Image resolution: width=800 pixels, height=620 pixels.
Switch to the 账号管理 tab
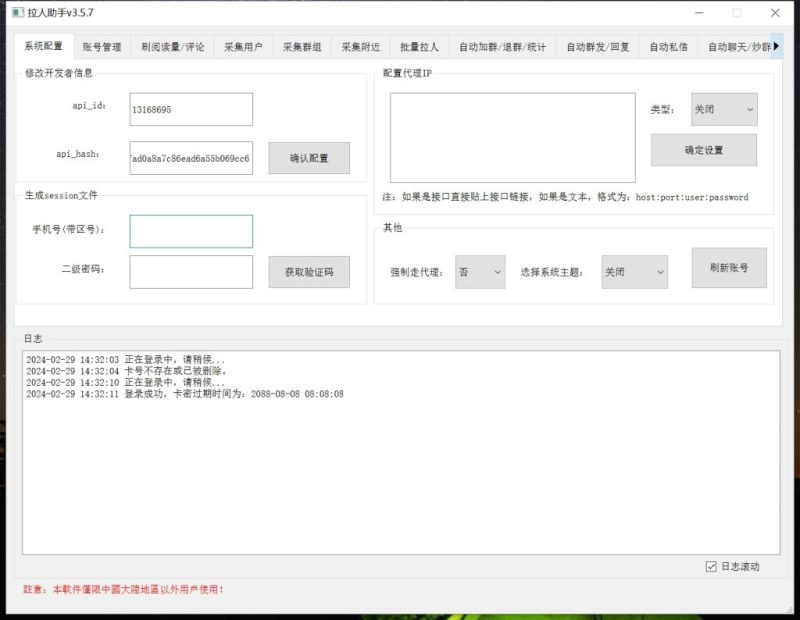tap(103, 46)
